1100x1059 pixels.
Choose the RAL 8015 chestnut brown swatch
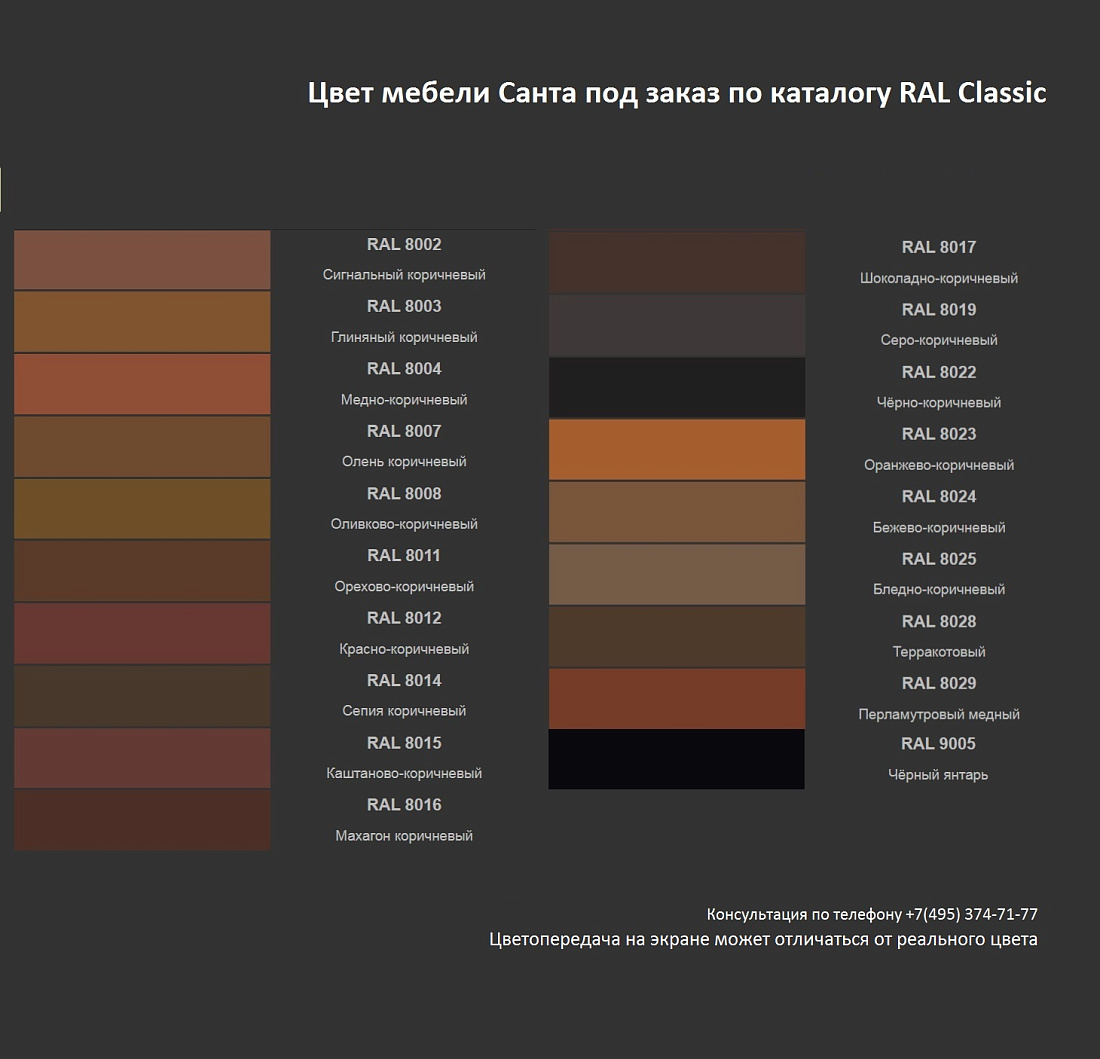(142, 757)
